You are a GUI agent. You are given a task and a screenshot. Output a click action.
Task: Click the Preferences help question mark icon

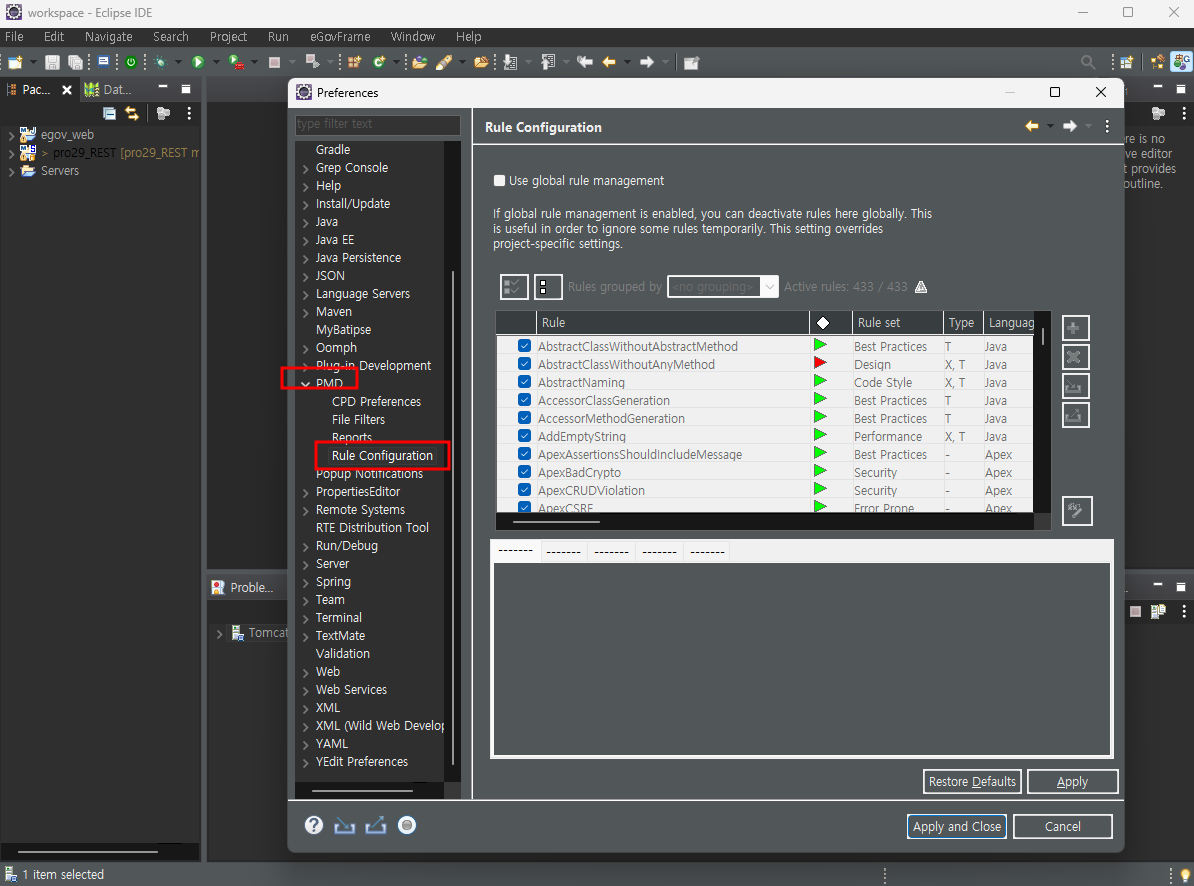(x=314, y=825)
